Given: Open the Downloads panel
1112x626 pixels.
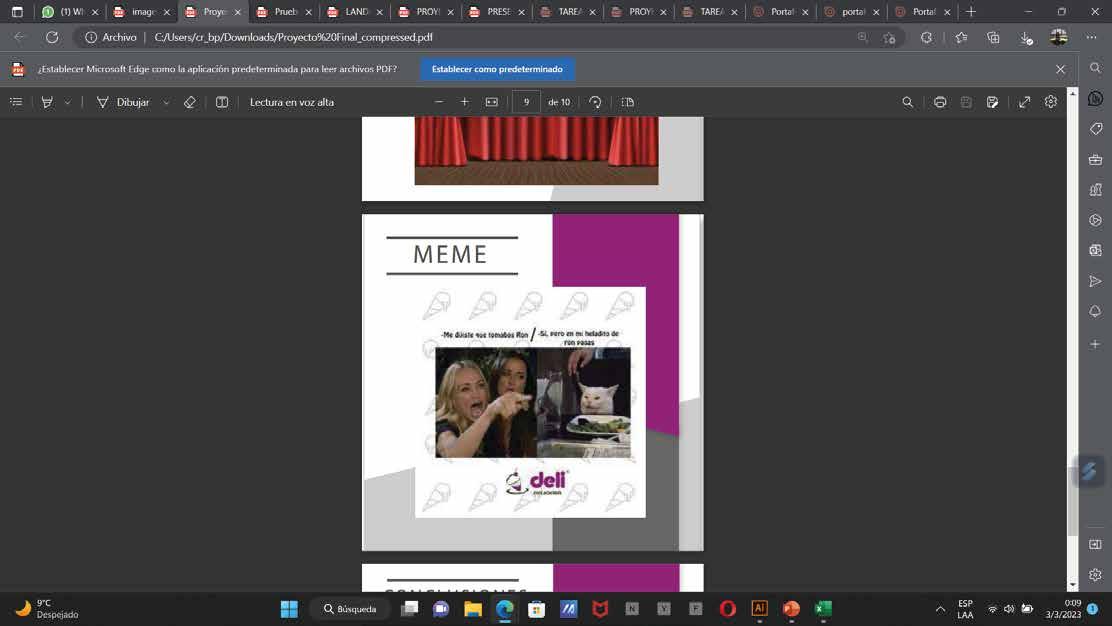Looking at the screenshot, I should pos(1026,38).
